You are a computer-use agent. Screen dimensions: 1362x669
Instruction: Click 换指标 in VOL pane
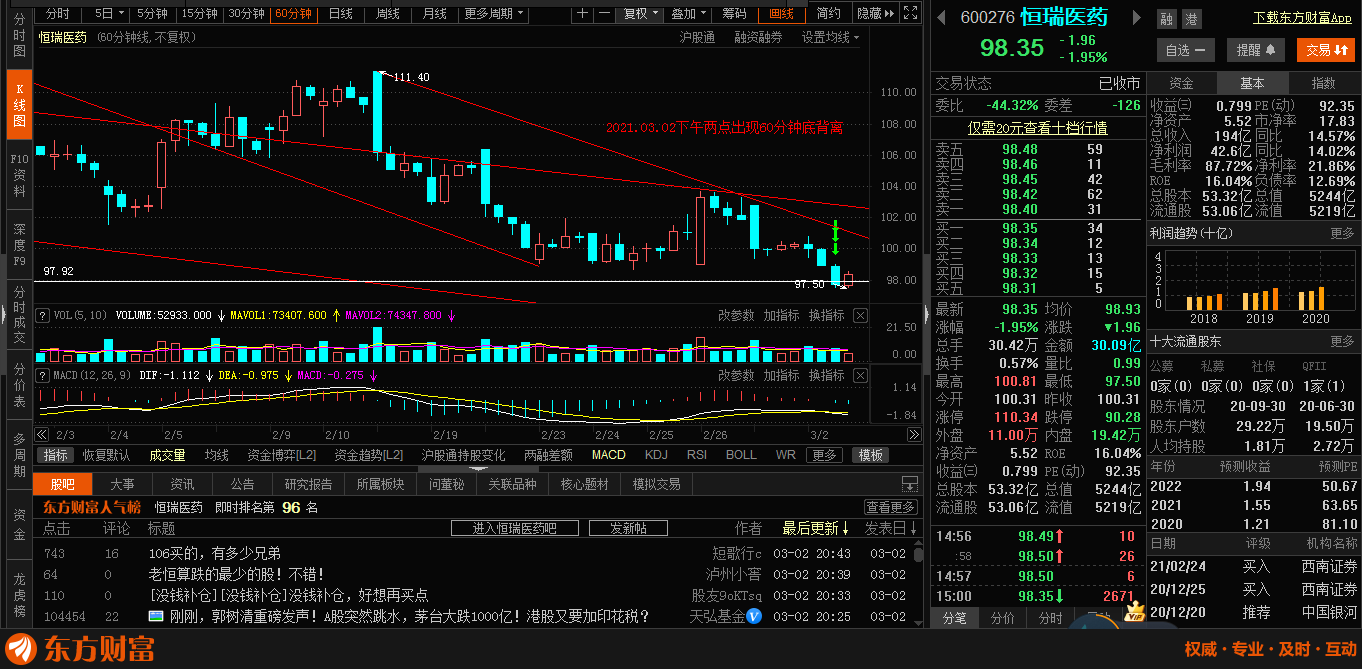pyautogui.click(x=826, y=315)
